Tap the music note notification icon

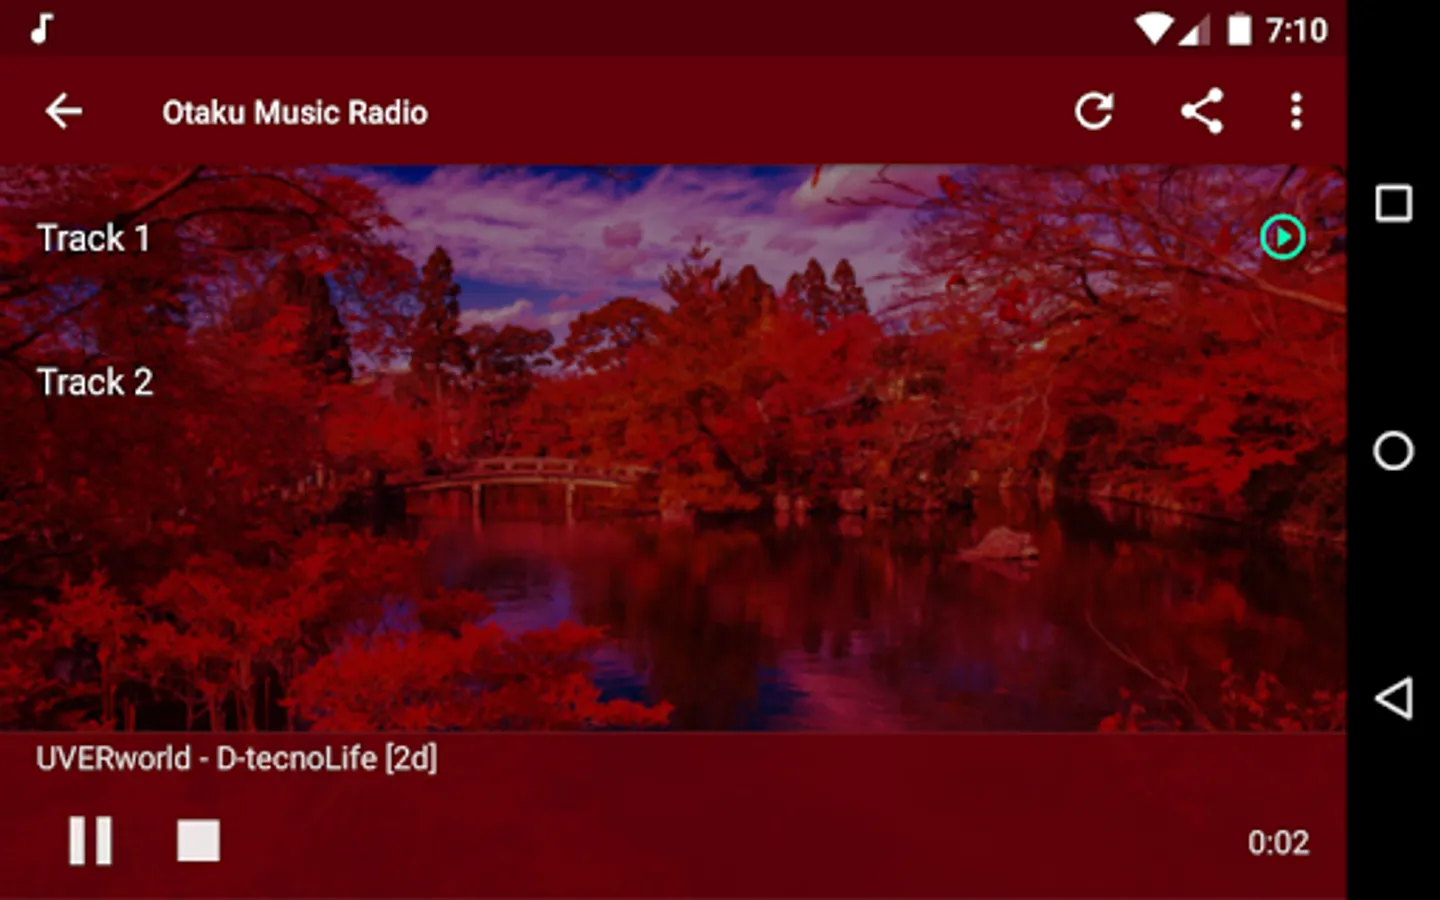tap(41, 29)
